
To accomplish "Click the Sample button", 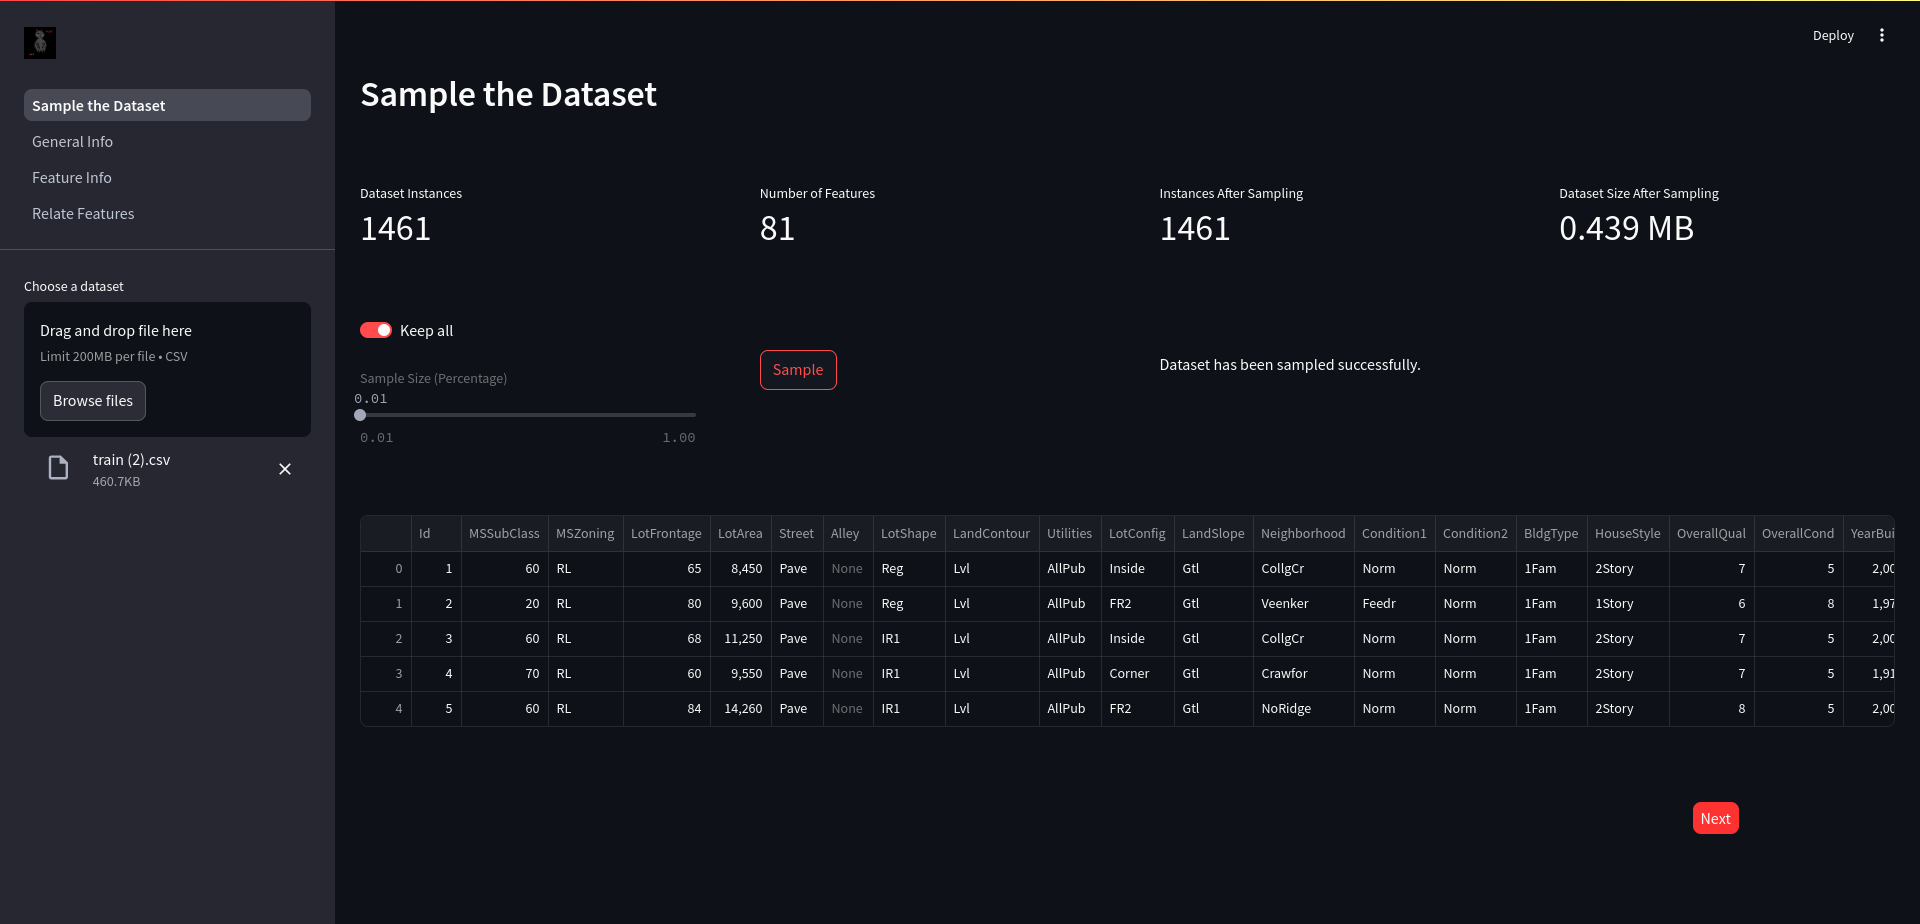I will pos(798,370).
